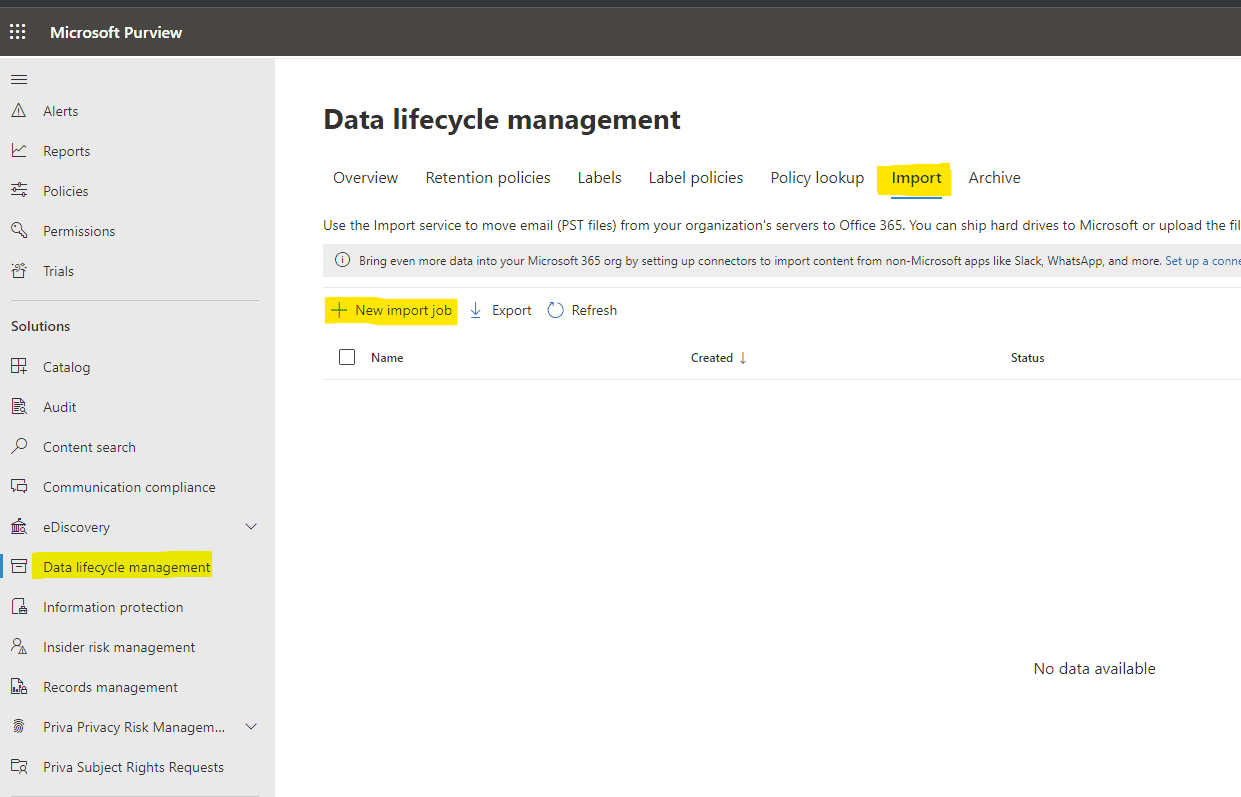Viewport: 1241px width, 797px height.
Task: Click the Created column sort arrow
Action: [x=743, y=358]
